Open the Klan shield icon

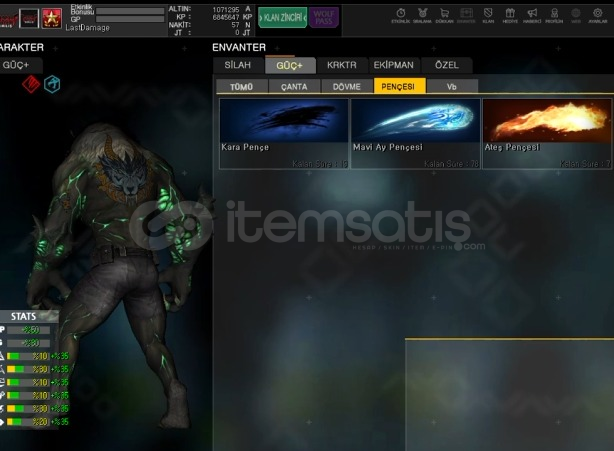coord(488,16)
